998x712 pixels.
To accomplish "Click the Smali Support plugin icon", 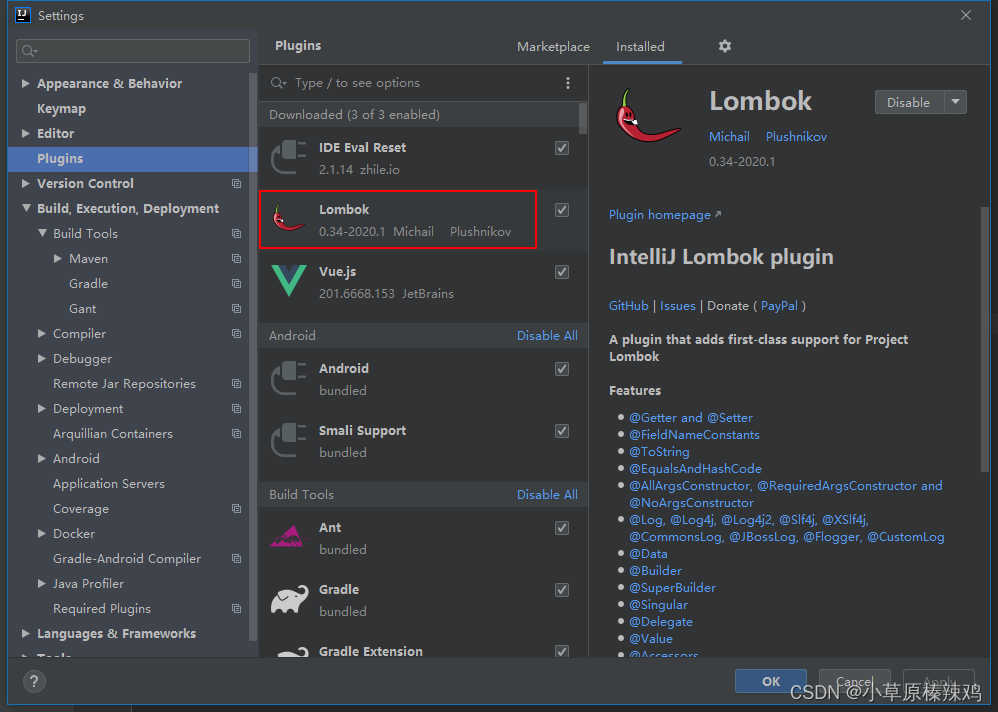I will [289, 440].
